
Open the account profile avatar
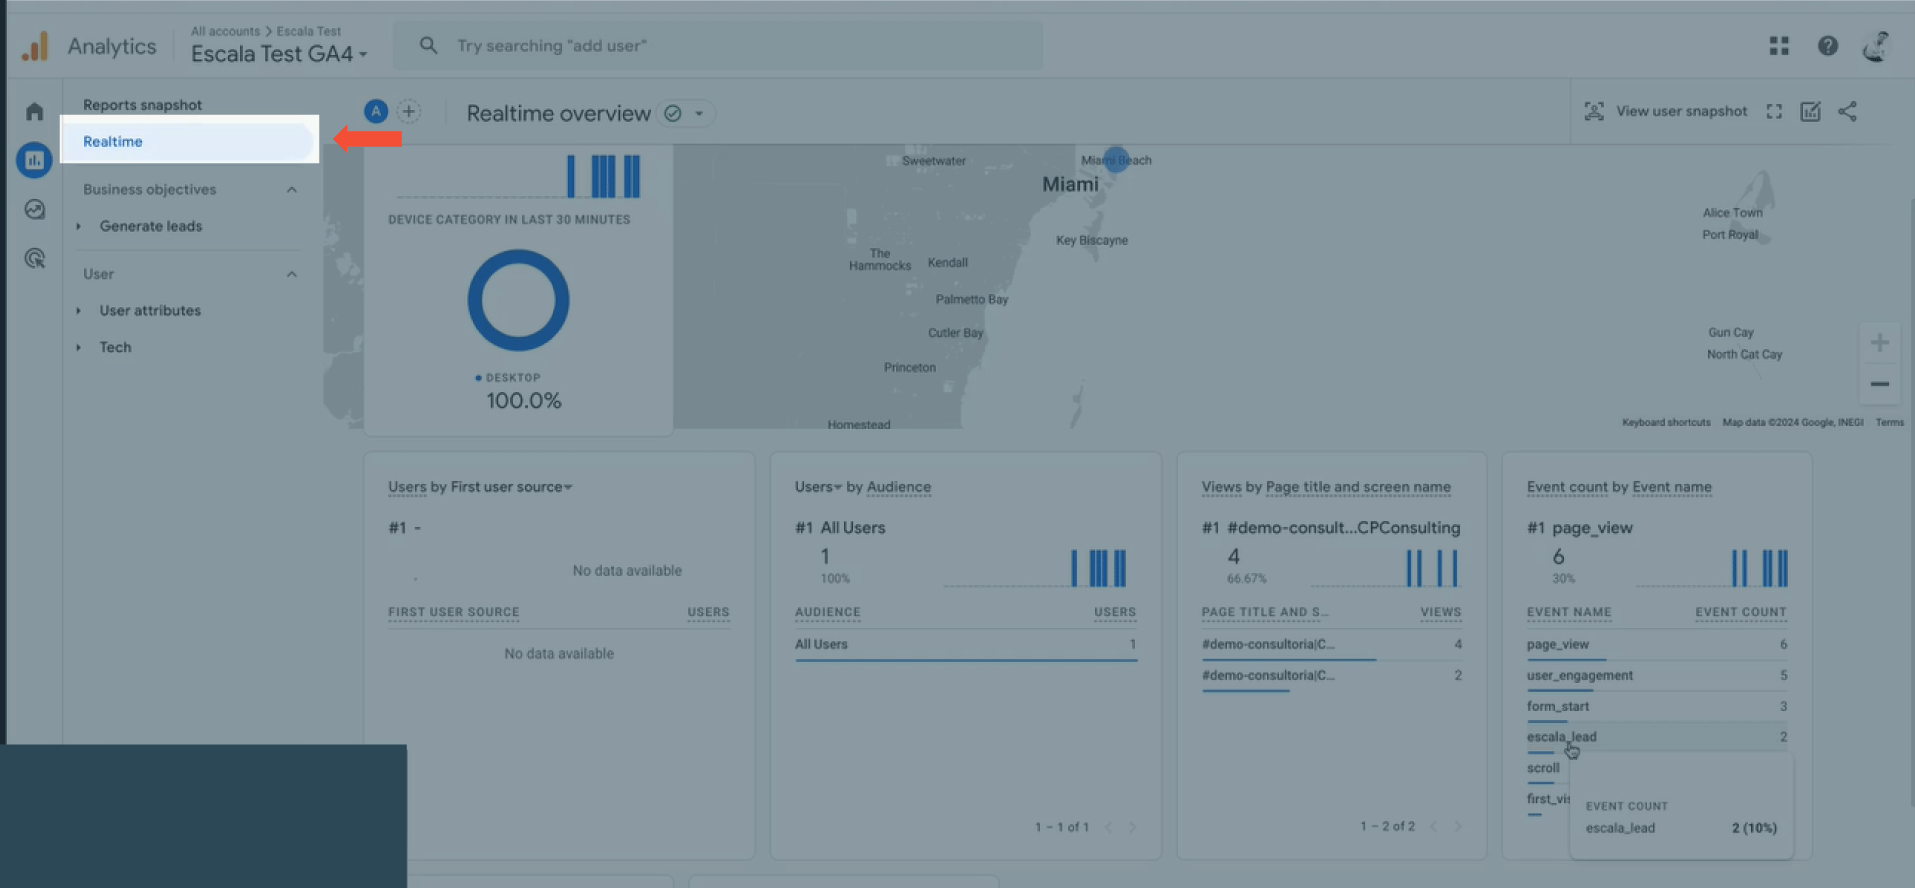pos(1877,46)
